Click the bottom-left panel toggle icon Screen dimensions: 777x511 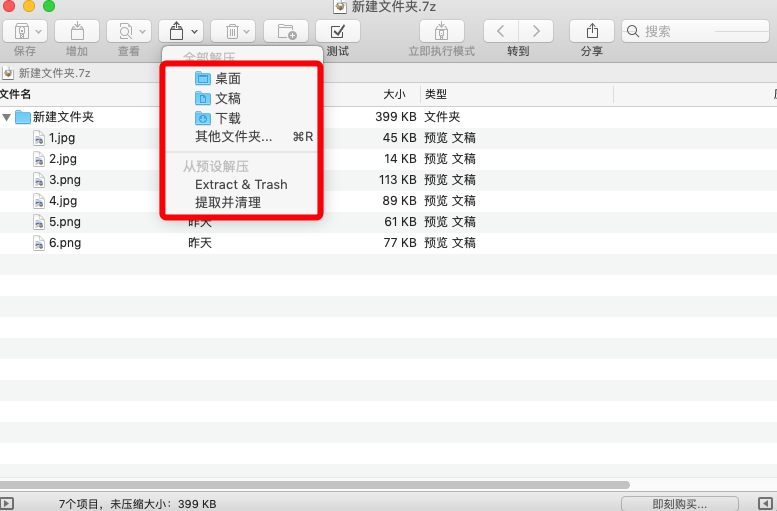[6, 504]
